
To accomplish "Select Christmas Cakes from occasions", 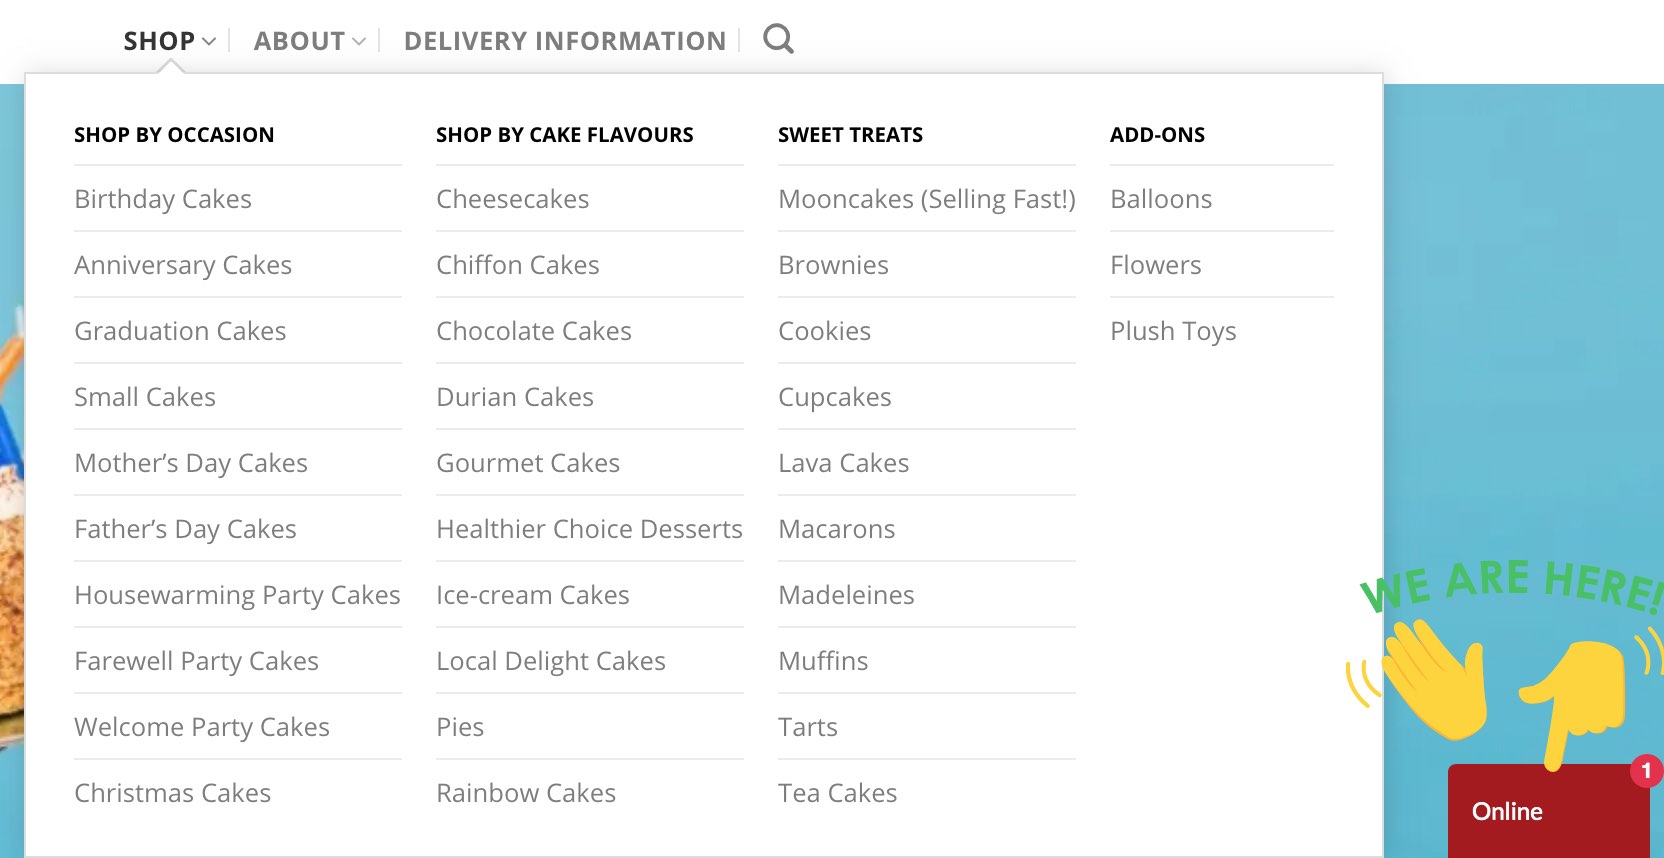I will click(x=172, y=793).
